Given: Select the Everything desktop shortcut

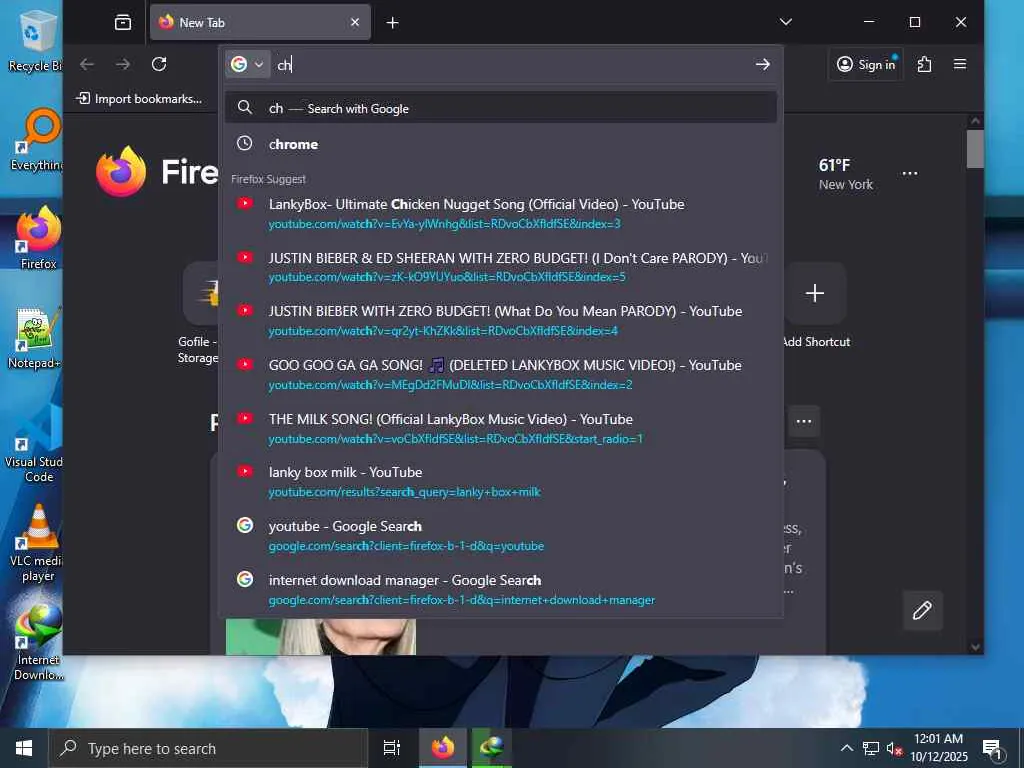Looking at the screenshot, I should tap(37, 140).
